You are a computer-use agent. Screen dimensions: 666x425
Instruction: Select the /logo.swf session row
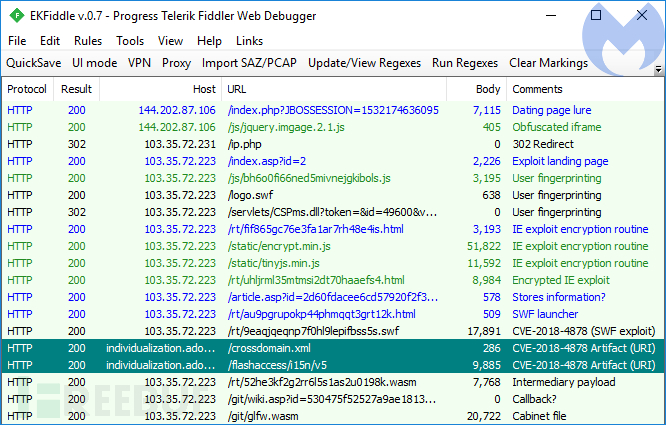point(333,195)
